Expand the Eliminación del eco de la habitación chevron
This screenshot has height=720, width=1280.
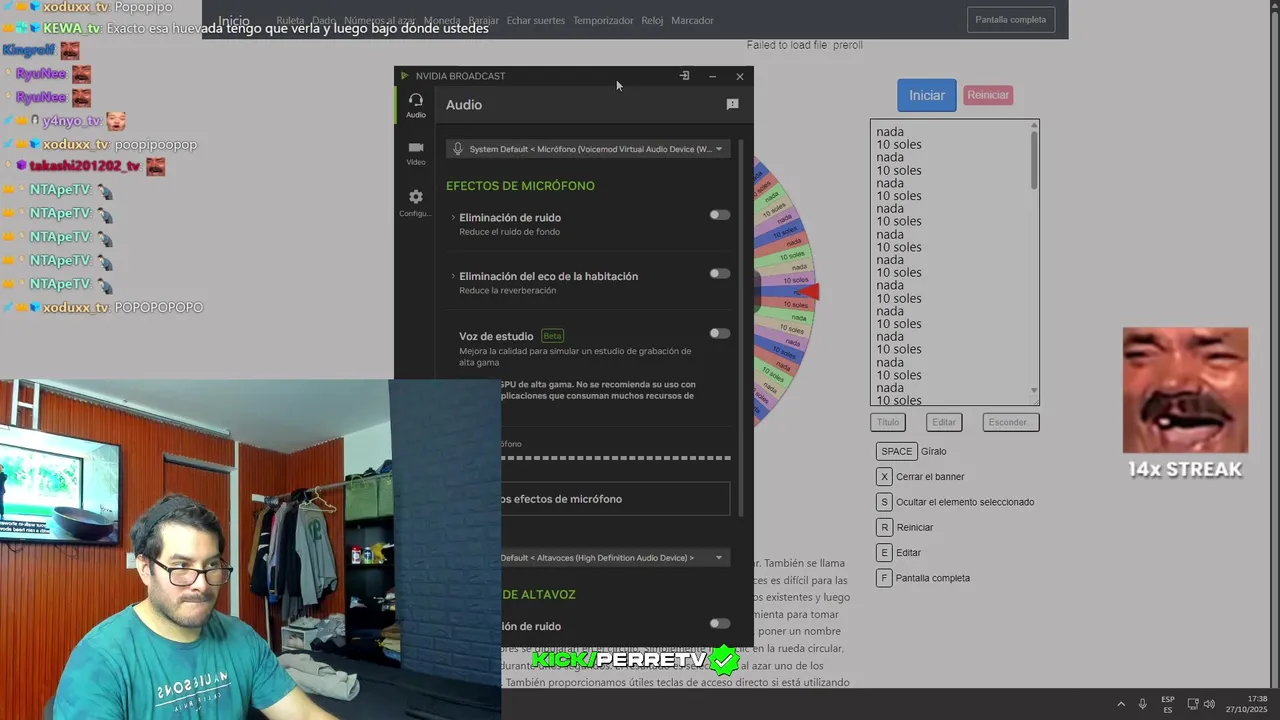click(x=453, y=276)
